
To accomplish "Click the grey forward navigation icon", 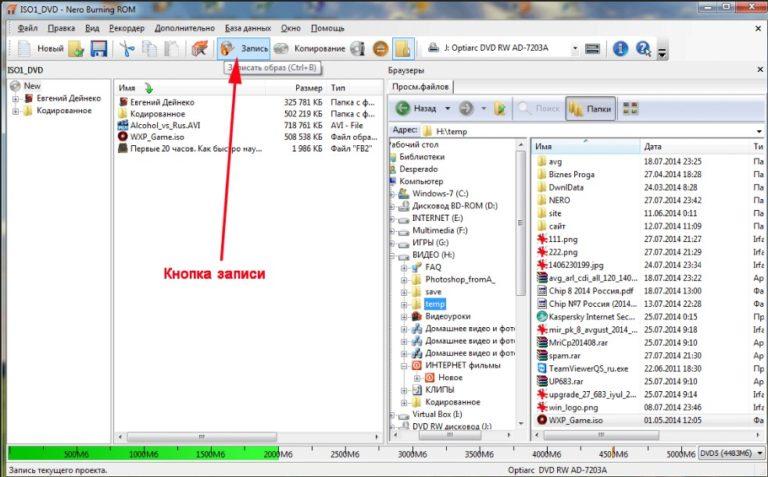I will click(x=466, y=108).
